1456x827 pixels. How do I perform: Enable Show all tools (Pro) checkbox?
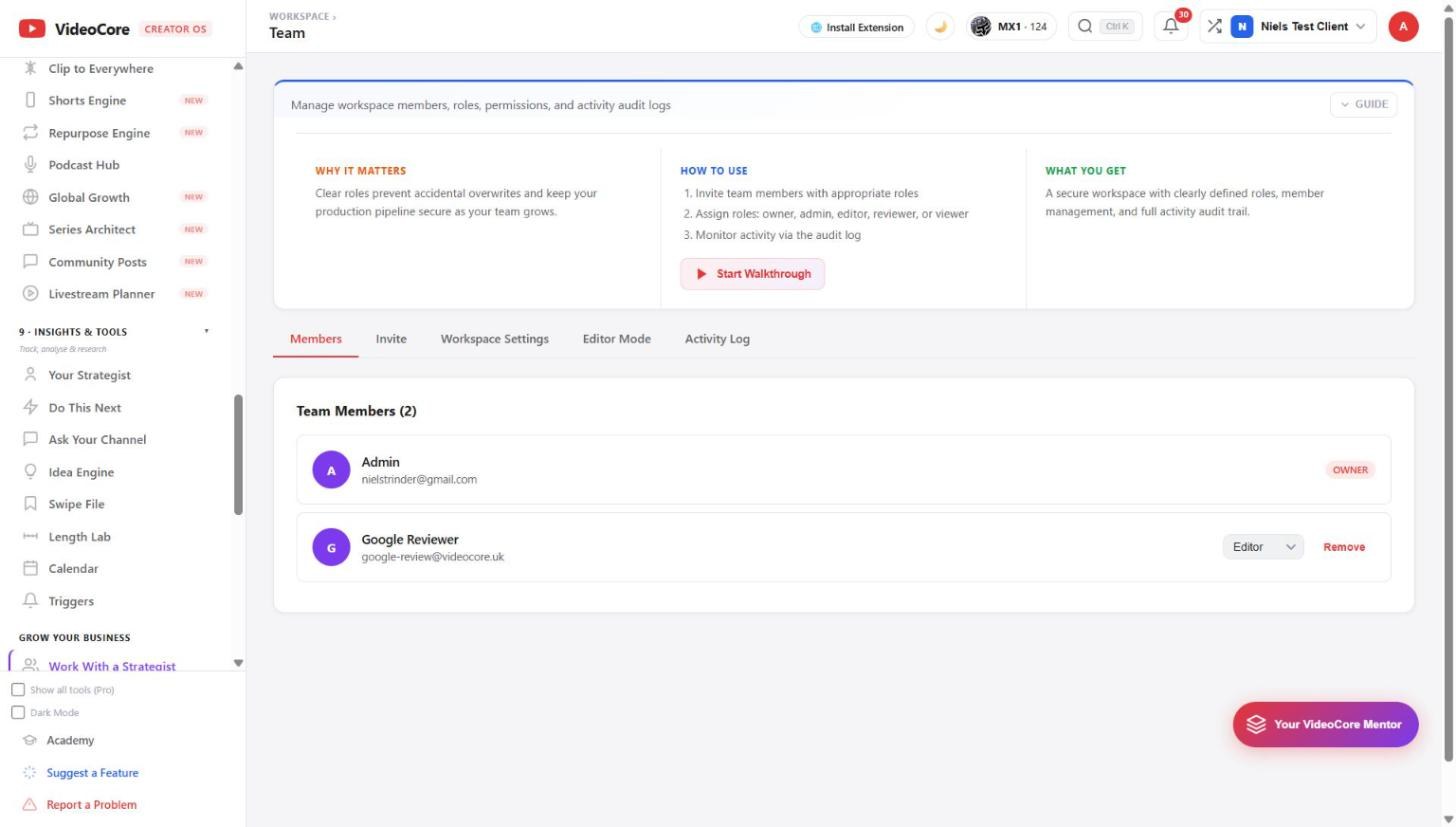(x=18, y=690)
